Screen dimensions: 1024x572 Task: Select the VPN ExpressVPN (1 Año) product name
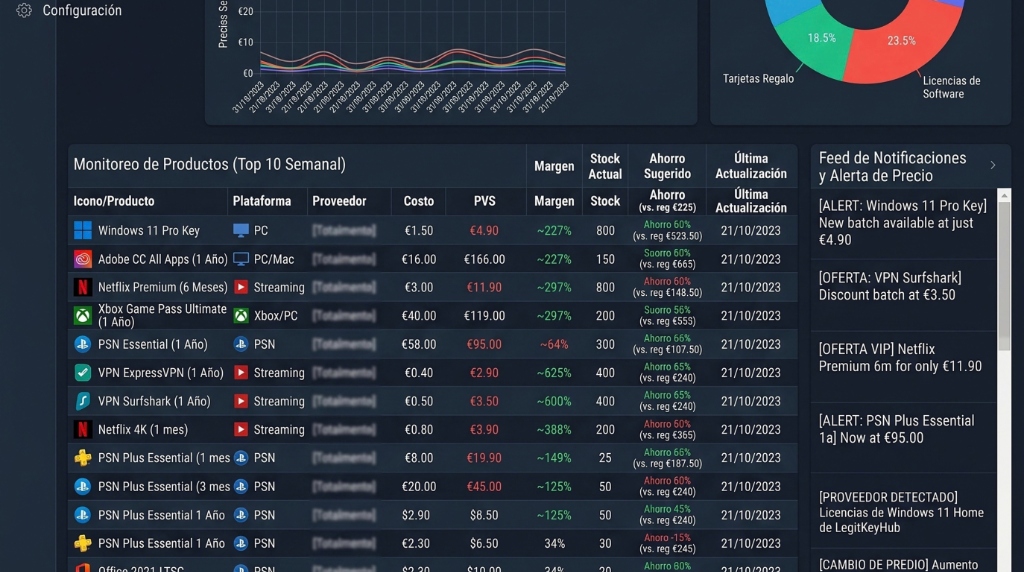(x=161, y=373)
